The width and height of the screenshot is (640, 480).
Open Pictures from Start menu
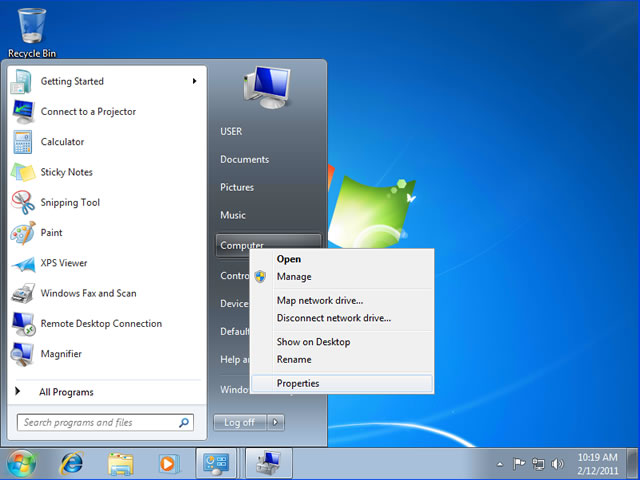237,187
